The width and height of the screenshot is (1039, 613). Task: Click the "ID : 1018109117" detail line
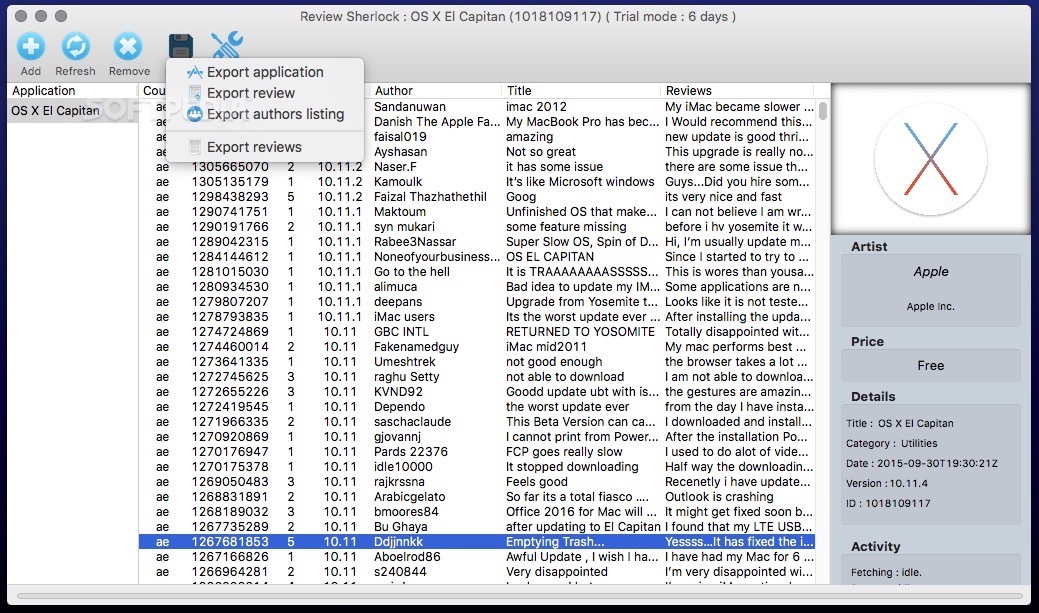[x=888, y=503]
